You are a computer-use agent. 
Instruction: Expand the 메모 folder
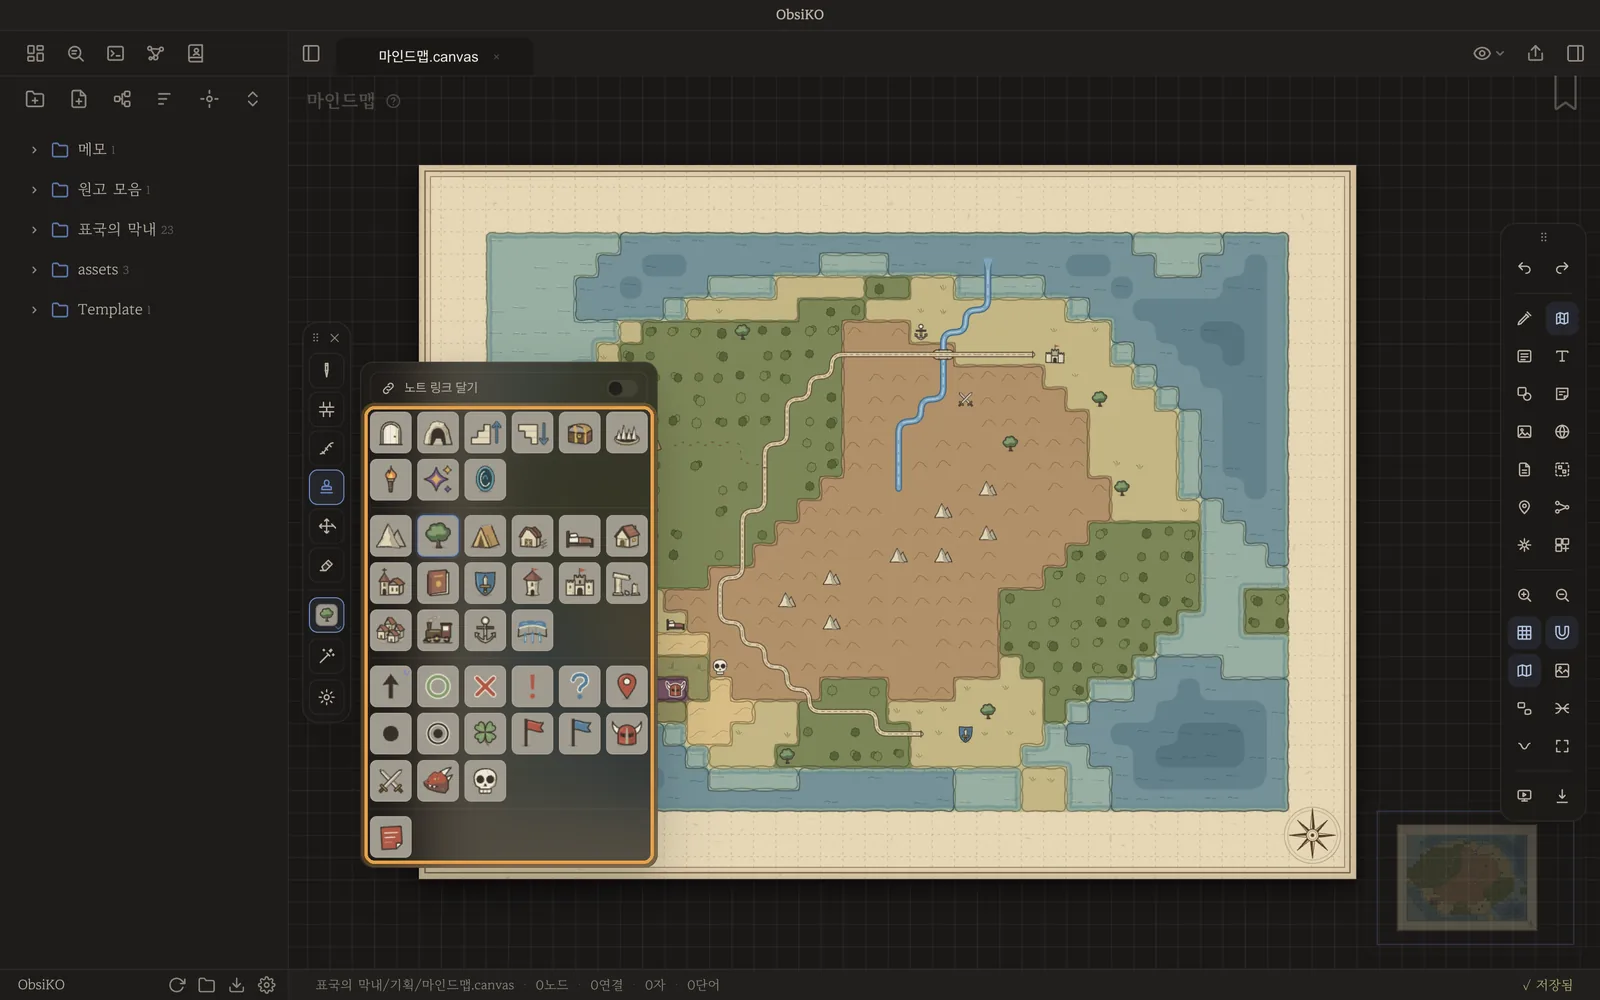[x=34, y=150]
